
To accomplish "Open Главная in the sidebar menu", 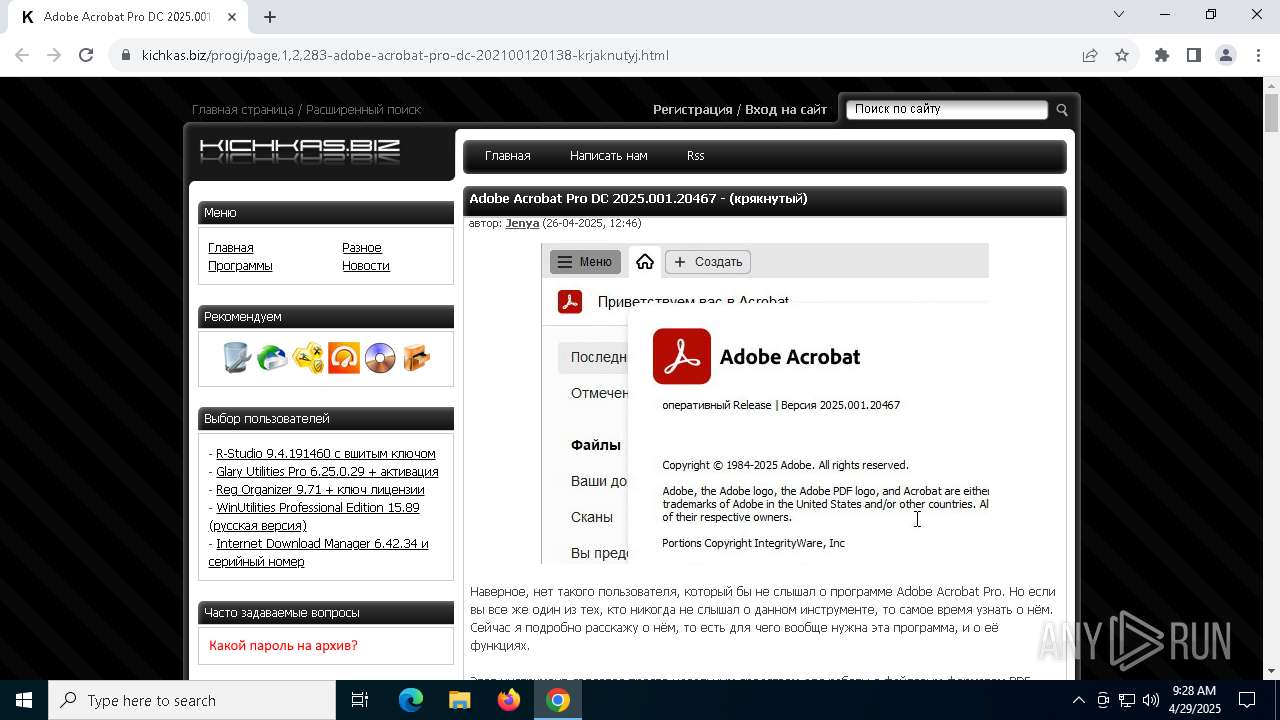I will coord(231,248).
